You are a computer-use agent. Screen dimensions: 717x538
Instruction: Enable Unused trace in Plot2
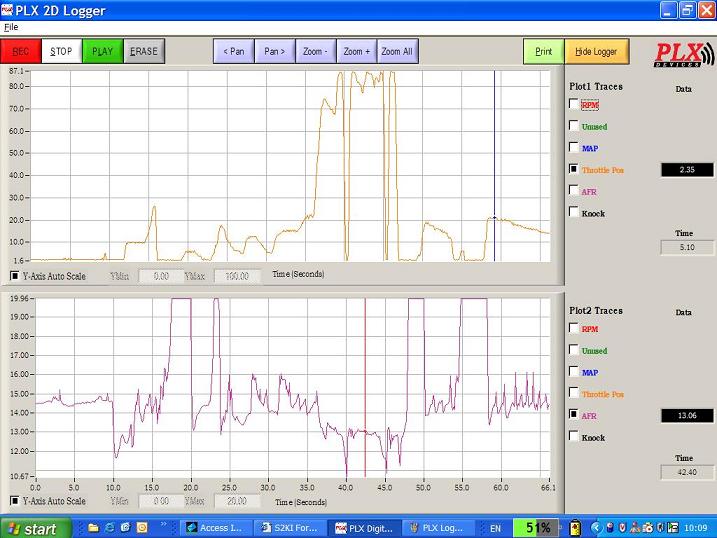pyautogui.click(x=573, y=349)
